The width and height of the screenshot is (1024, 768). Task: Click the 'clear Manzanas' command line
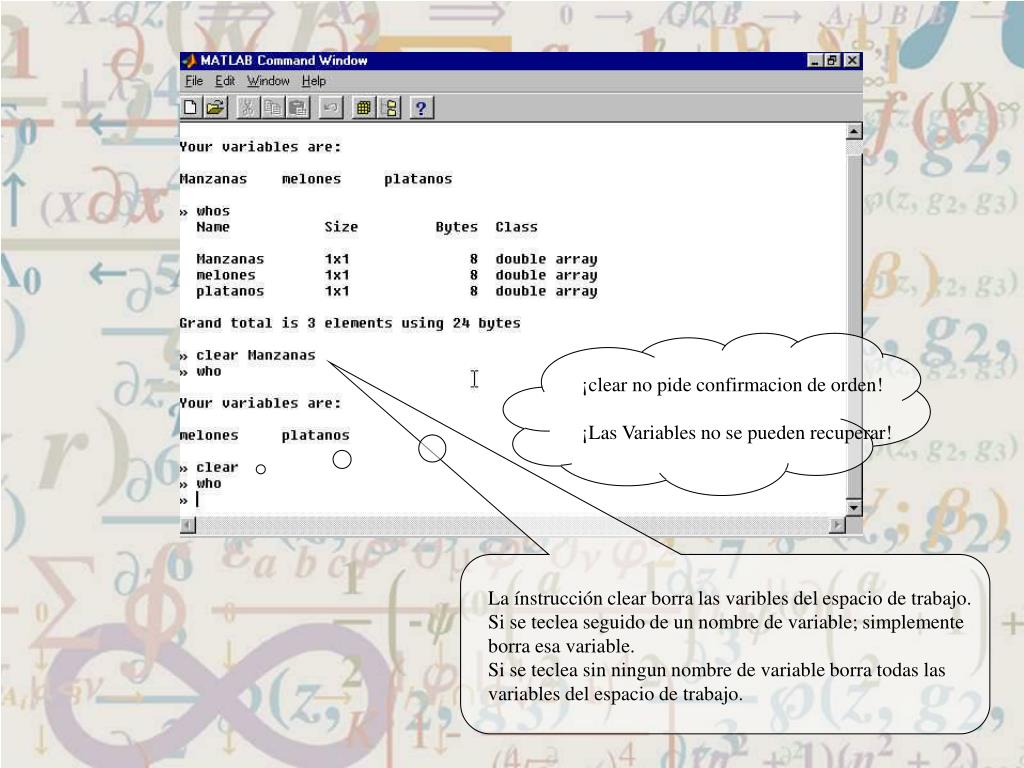[248, 355]
